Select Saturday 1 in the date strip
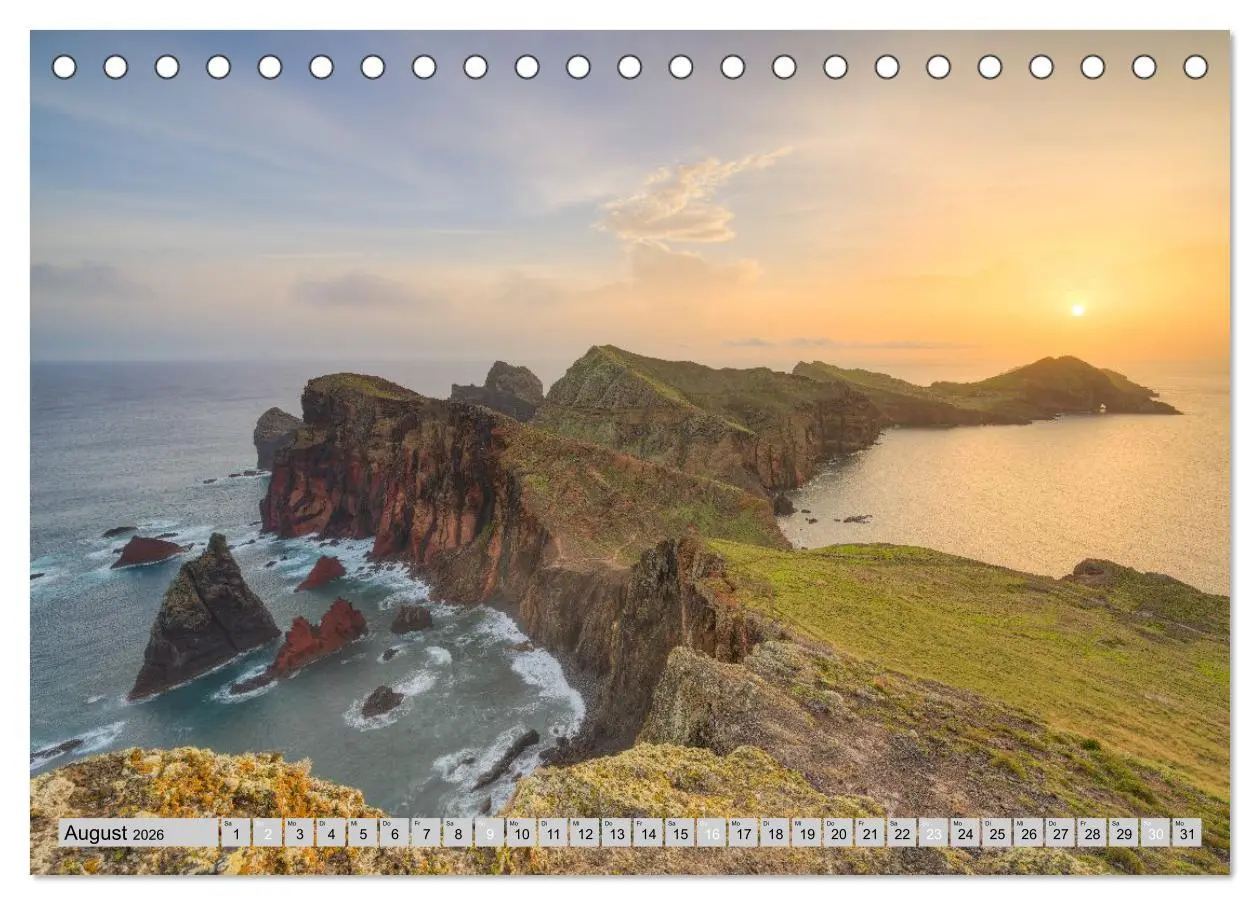The height and width of the screenshot is (905, 1260). (x=235, y=833)
